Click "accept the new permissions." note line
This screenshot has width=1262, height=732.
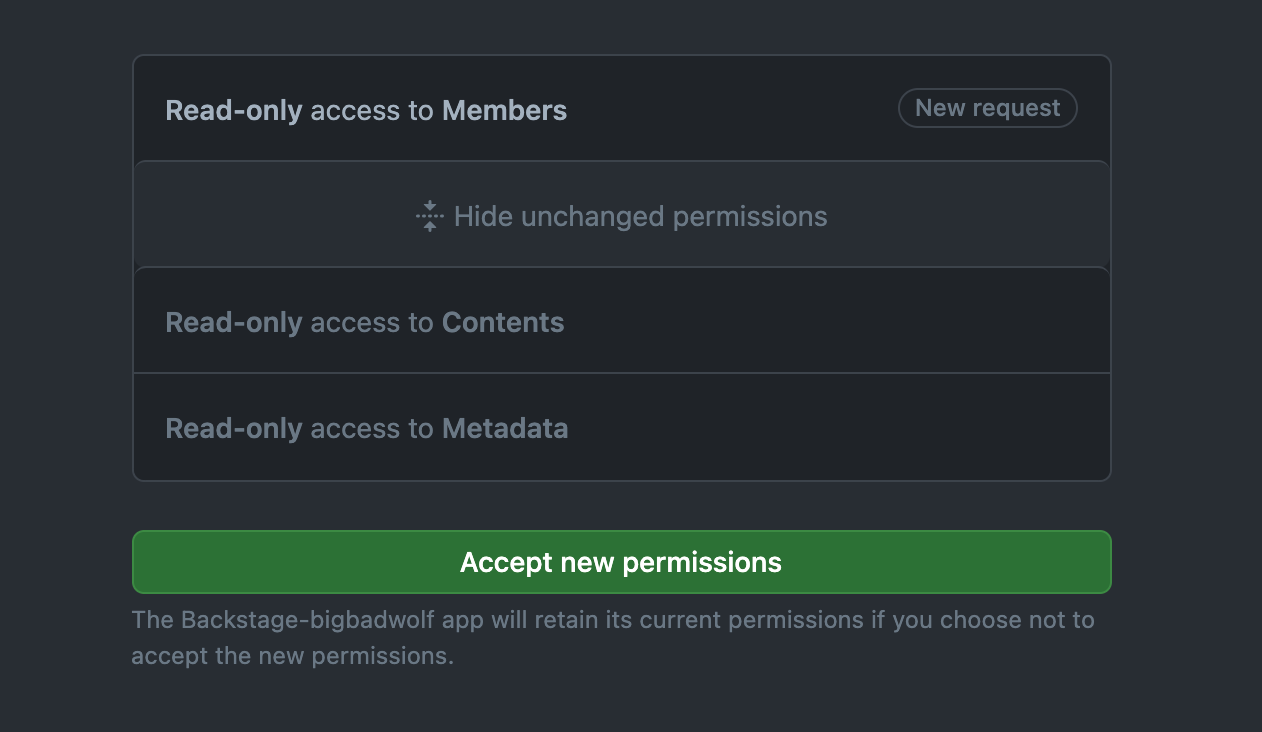pos(293,656)
